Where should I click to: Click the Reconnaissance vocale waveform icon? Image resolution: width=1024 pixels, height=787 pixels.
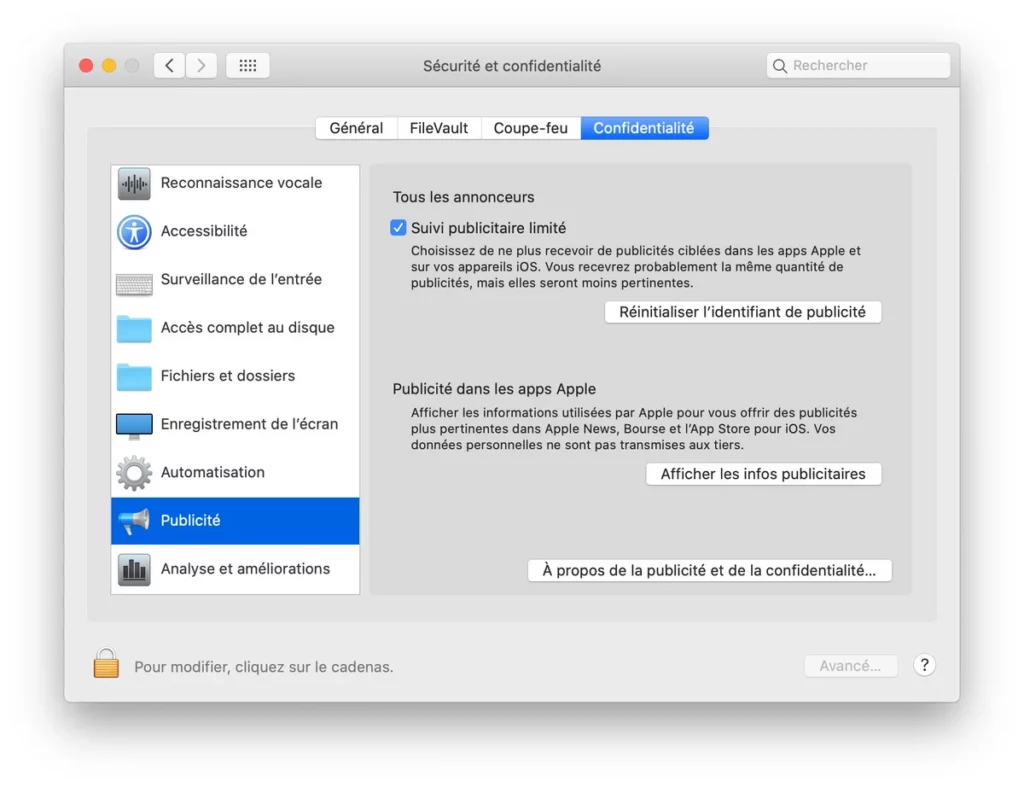coord(134,184)
